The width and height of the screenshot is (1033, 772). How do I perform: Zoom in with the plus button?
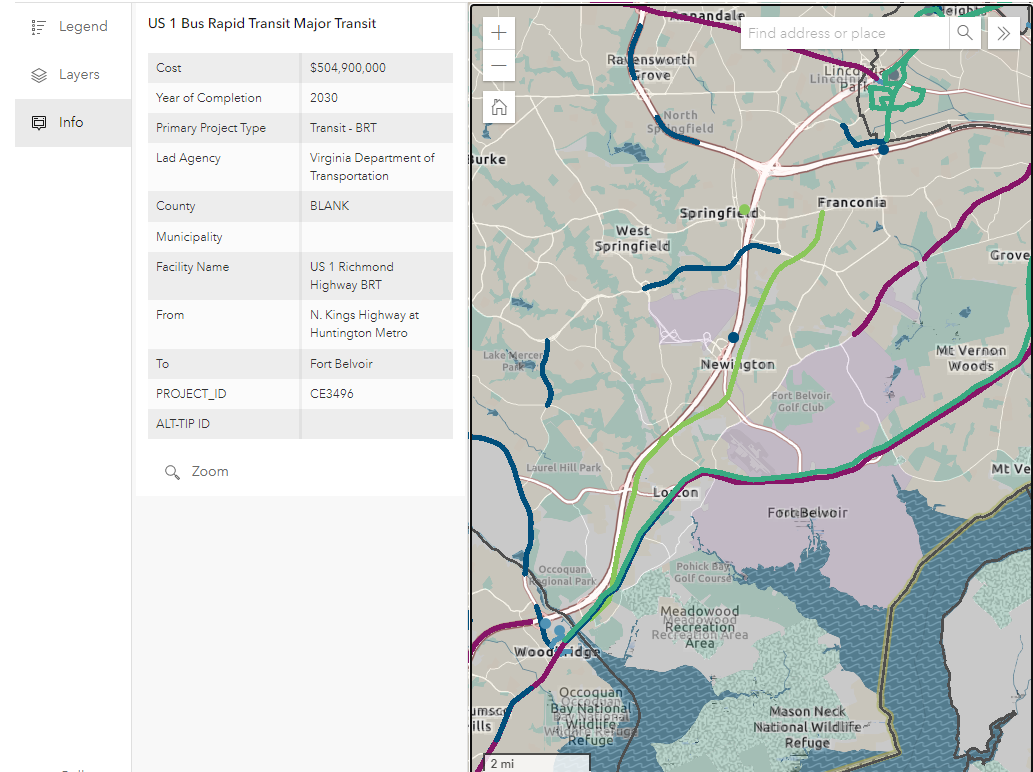pyautogui.click(x=498, y=32)
